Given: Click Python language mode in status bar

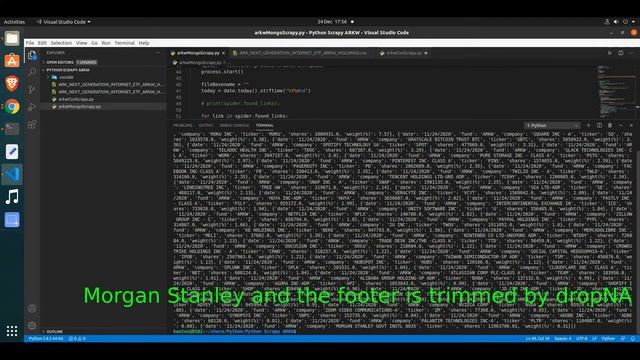Looking at the screenshot, I should click(608, 339).
